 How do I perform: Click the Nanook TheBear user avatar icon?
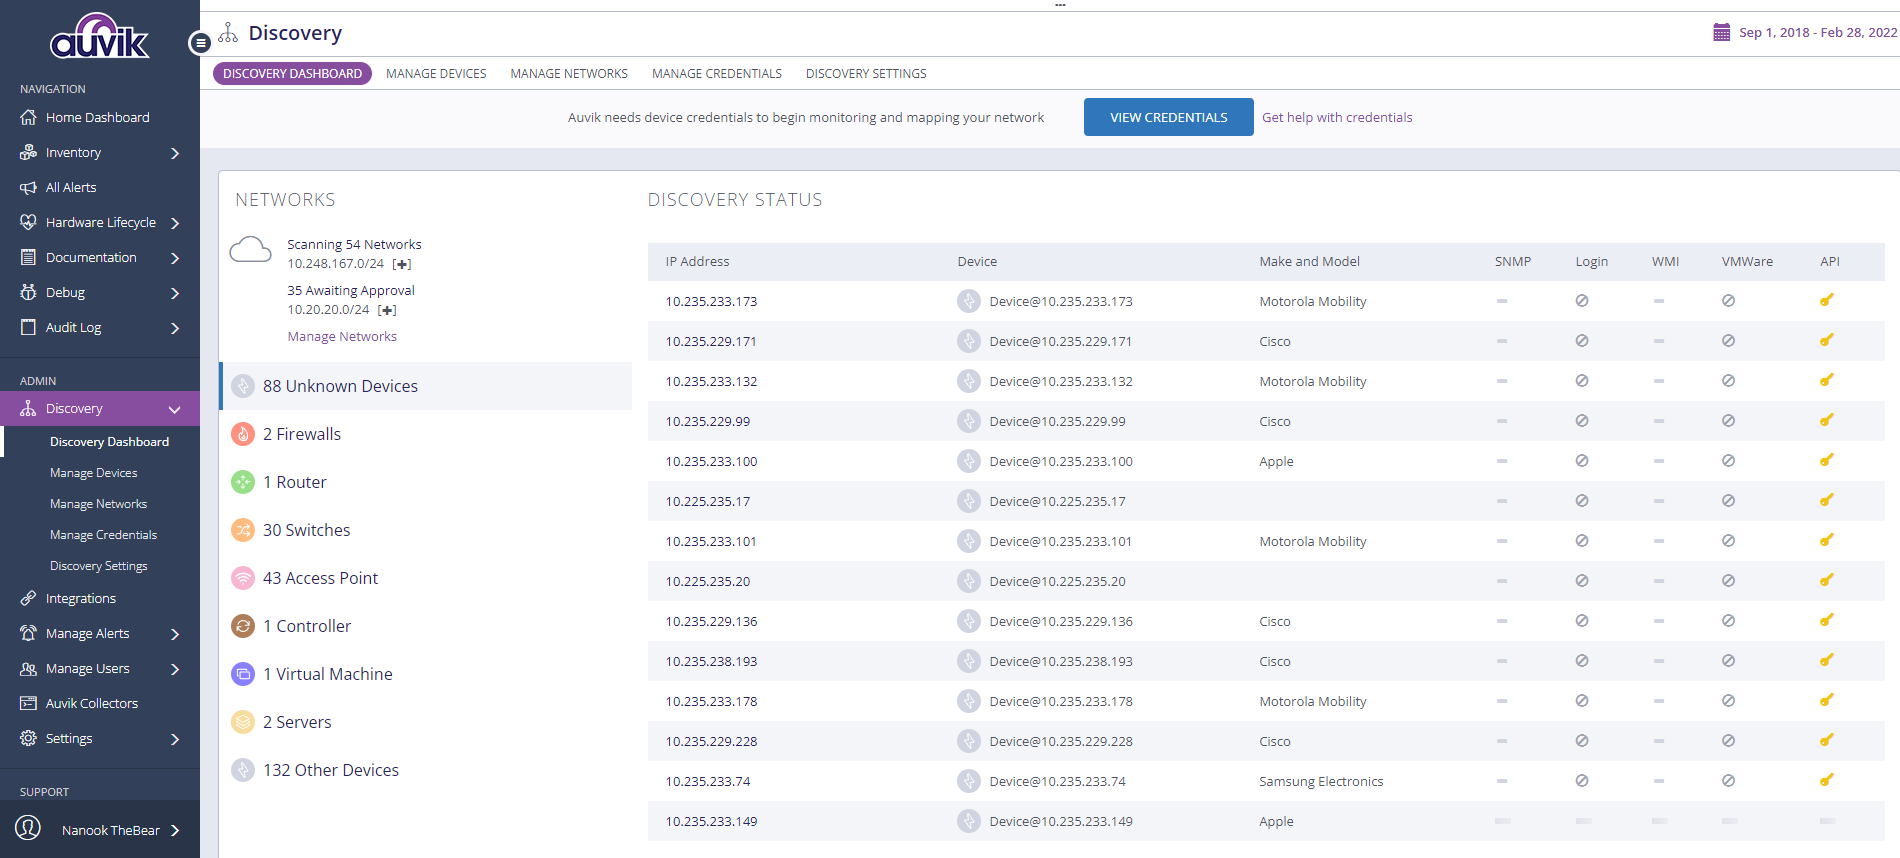[x=28, y=828]
